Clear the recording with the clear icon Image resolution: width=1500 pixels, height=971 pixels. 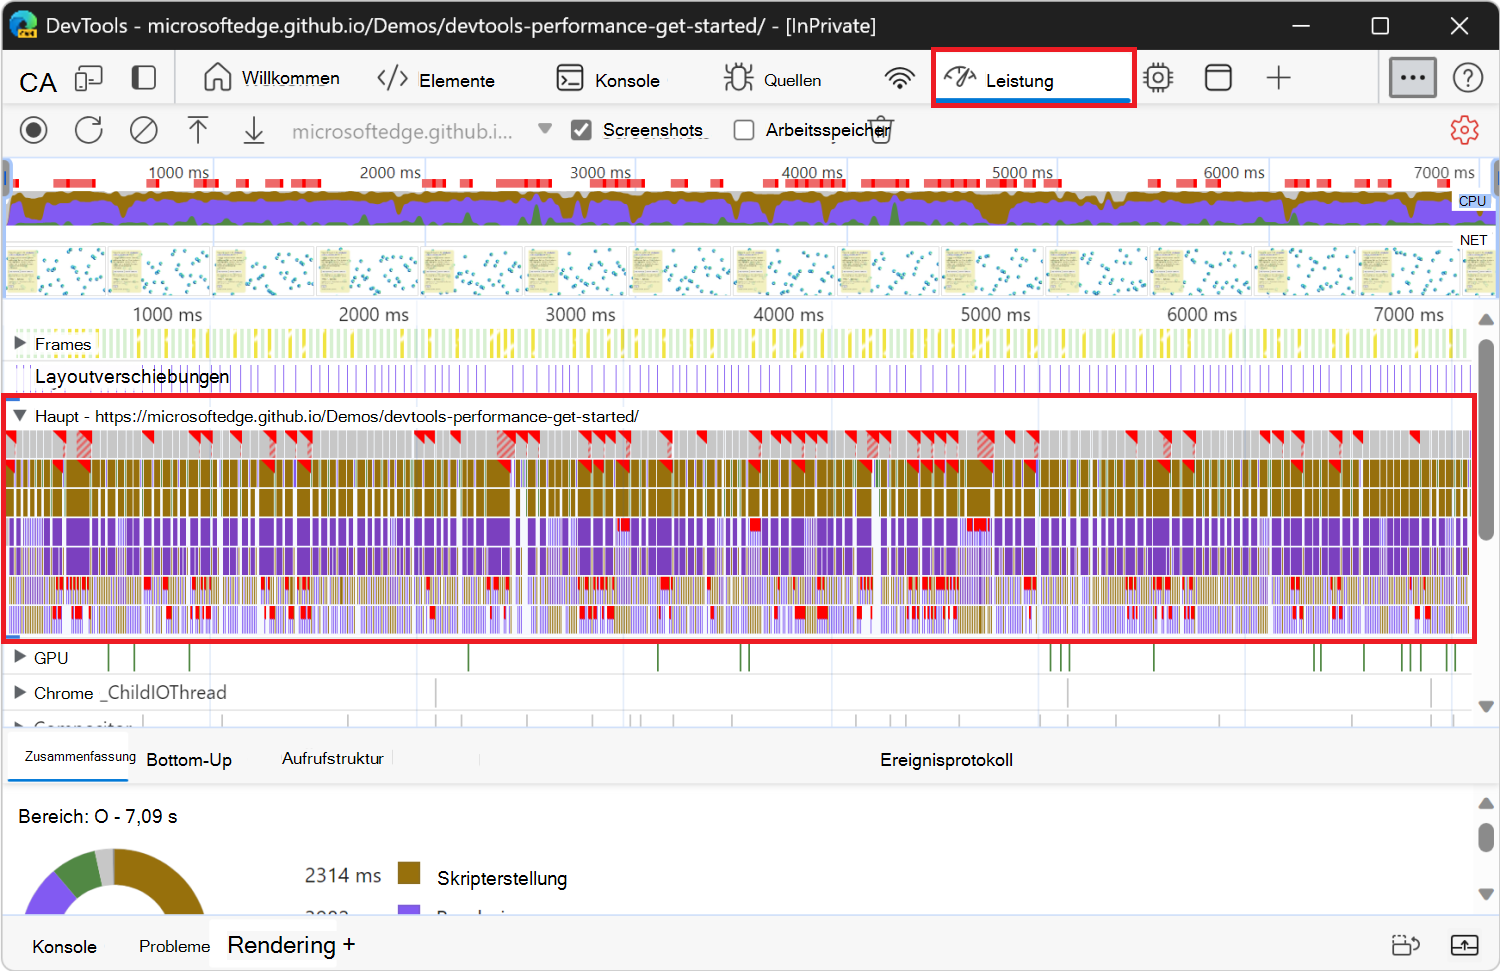click(144, 130)
